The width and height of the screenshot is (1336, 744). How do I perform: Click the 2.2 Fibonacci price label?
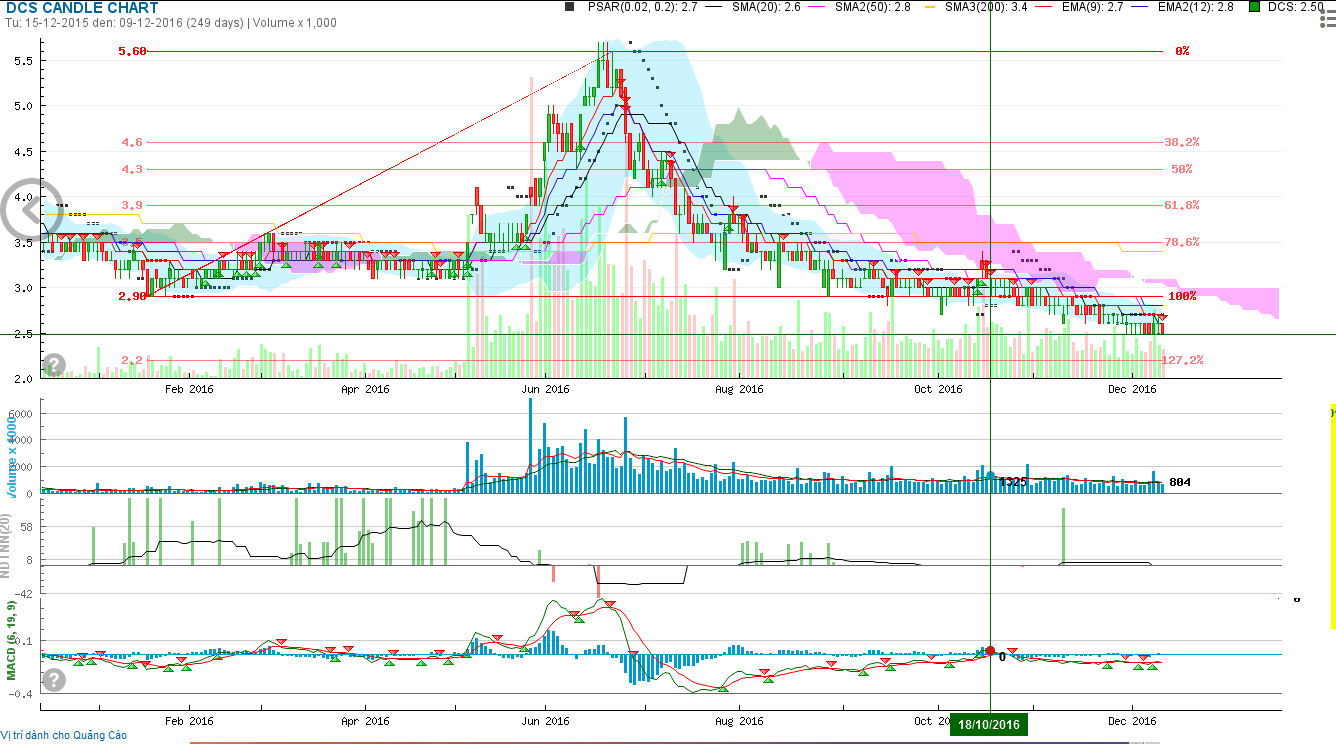(133, 360)
